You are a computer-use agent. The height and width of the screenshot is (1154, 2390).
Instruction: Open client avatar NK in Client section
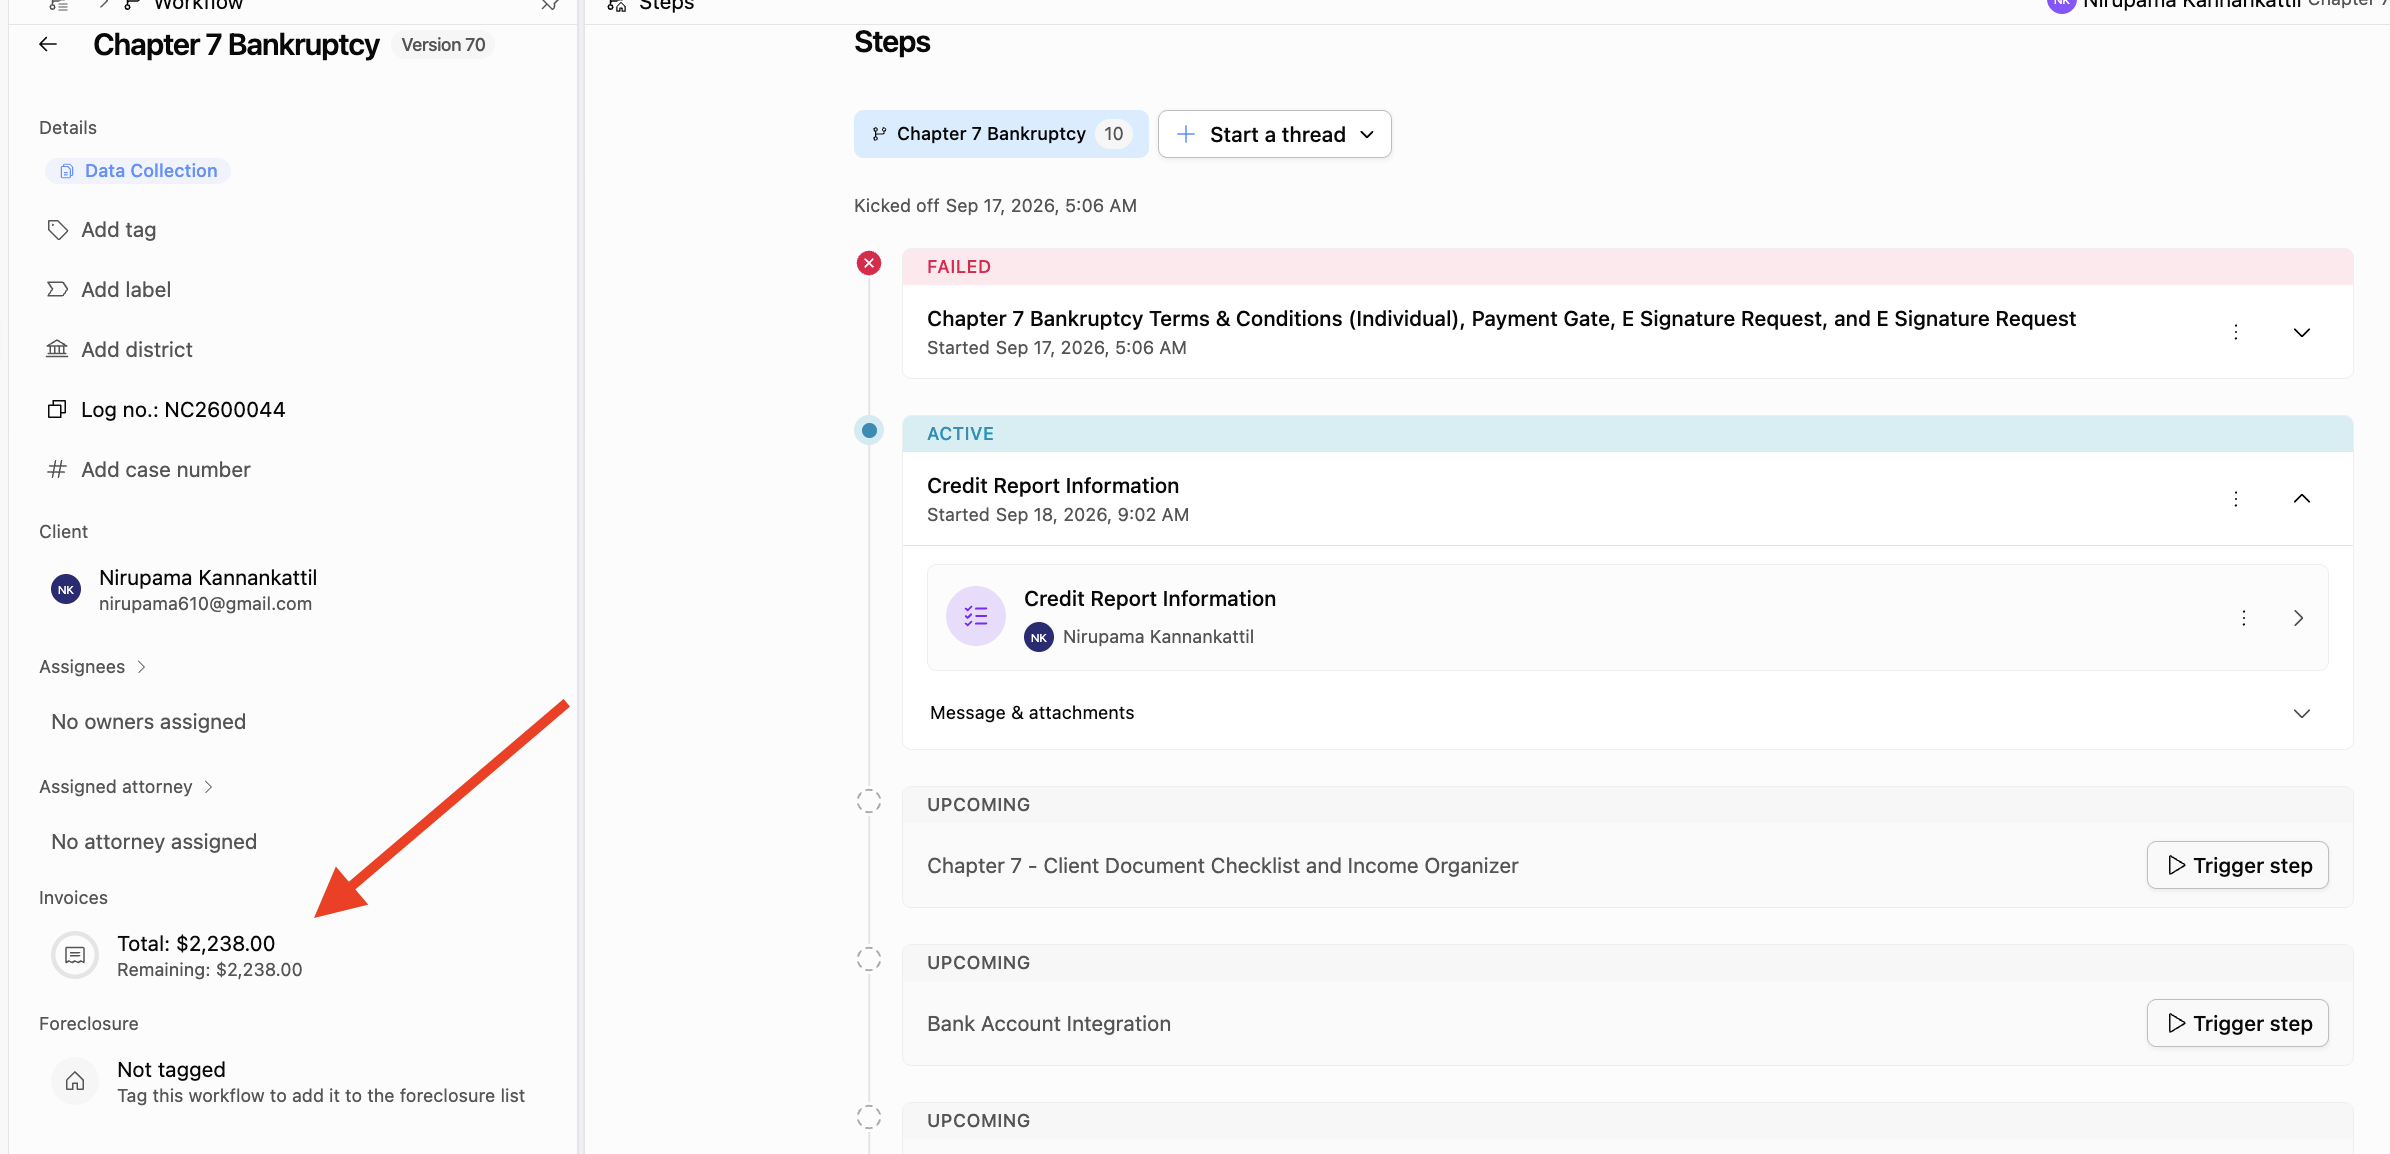coord(66,590)
